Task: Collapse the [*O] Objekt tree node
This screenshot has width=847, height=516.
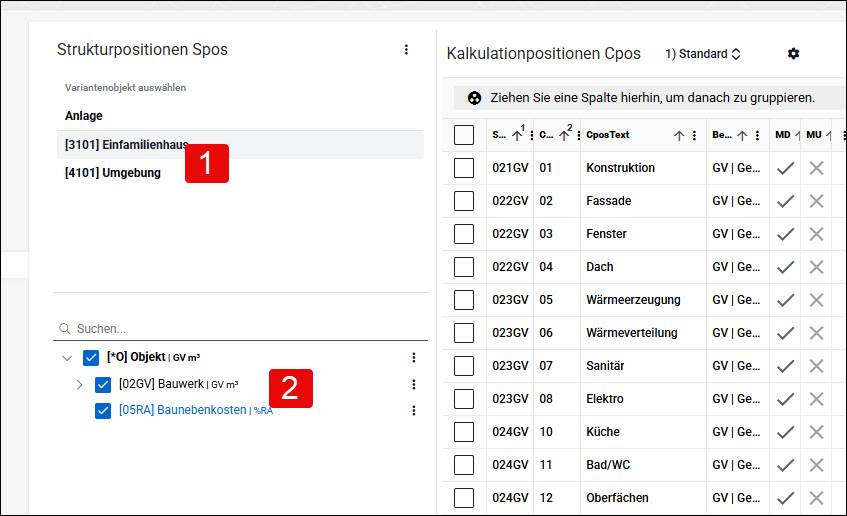Action: [67, 358]
